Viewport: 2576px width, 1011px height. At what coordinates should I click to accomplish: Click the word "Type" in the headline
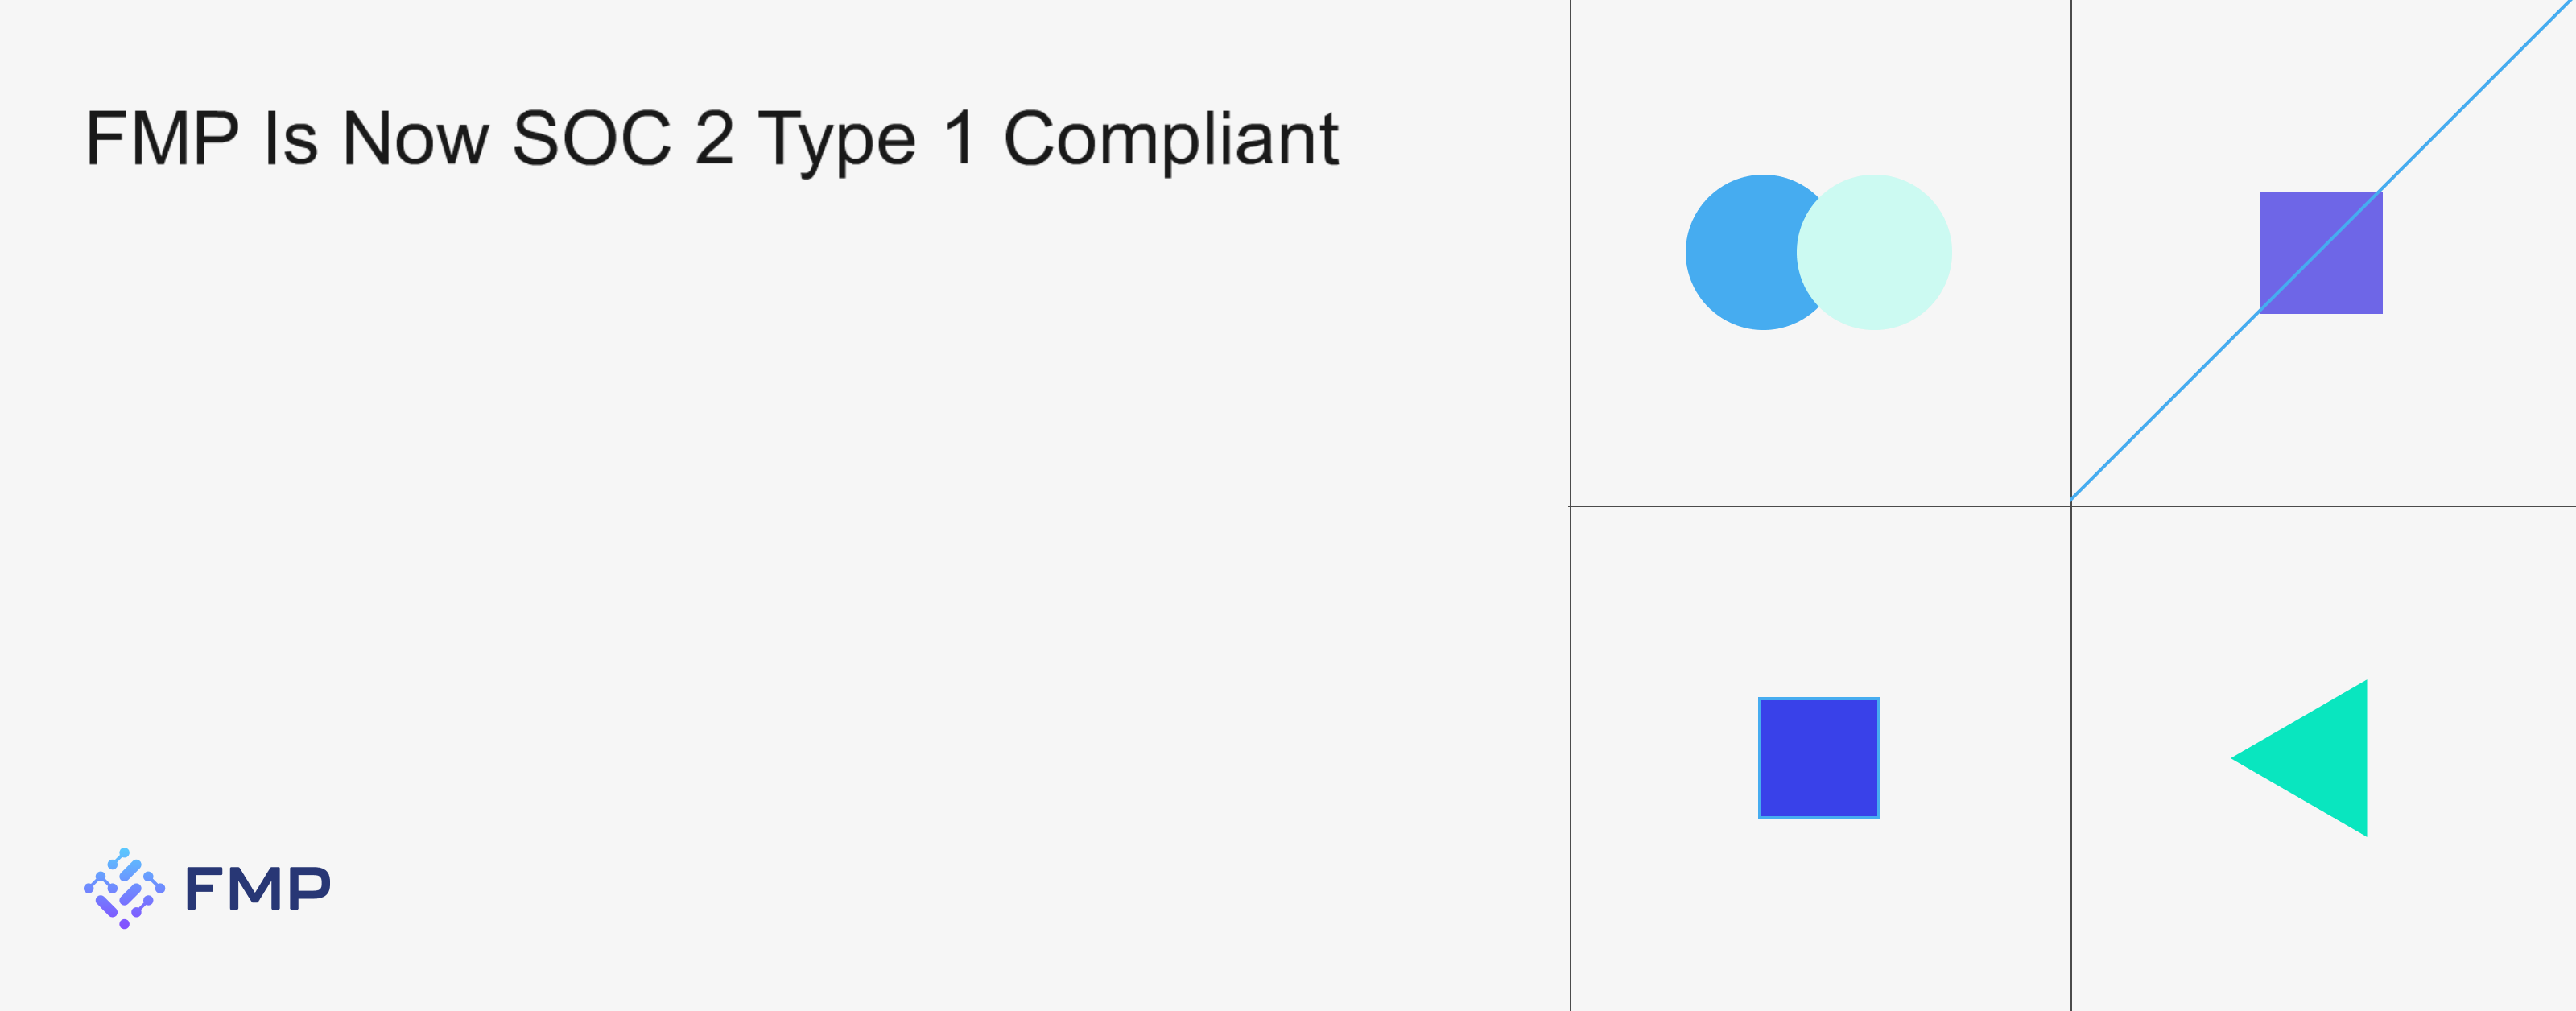(x=836, y=138)
